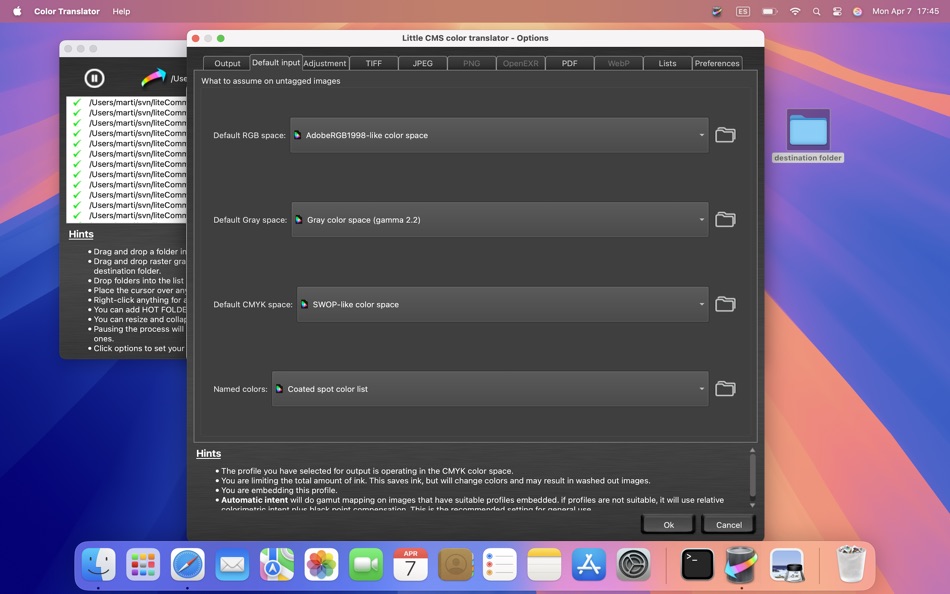
Task: Open Default CMYK space dropdown
Action: point(502,304)
